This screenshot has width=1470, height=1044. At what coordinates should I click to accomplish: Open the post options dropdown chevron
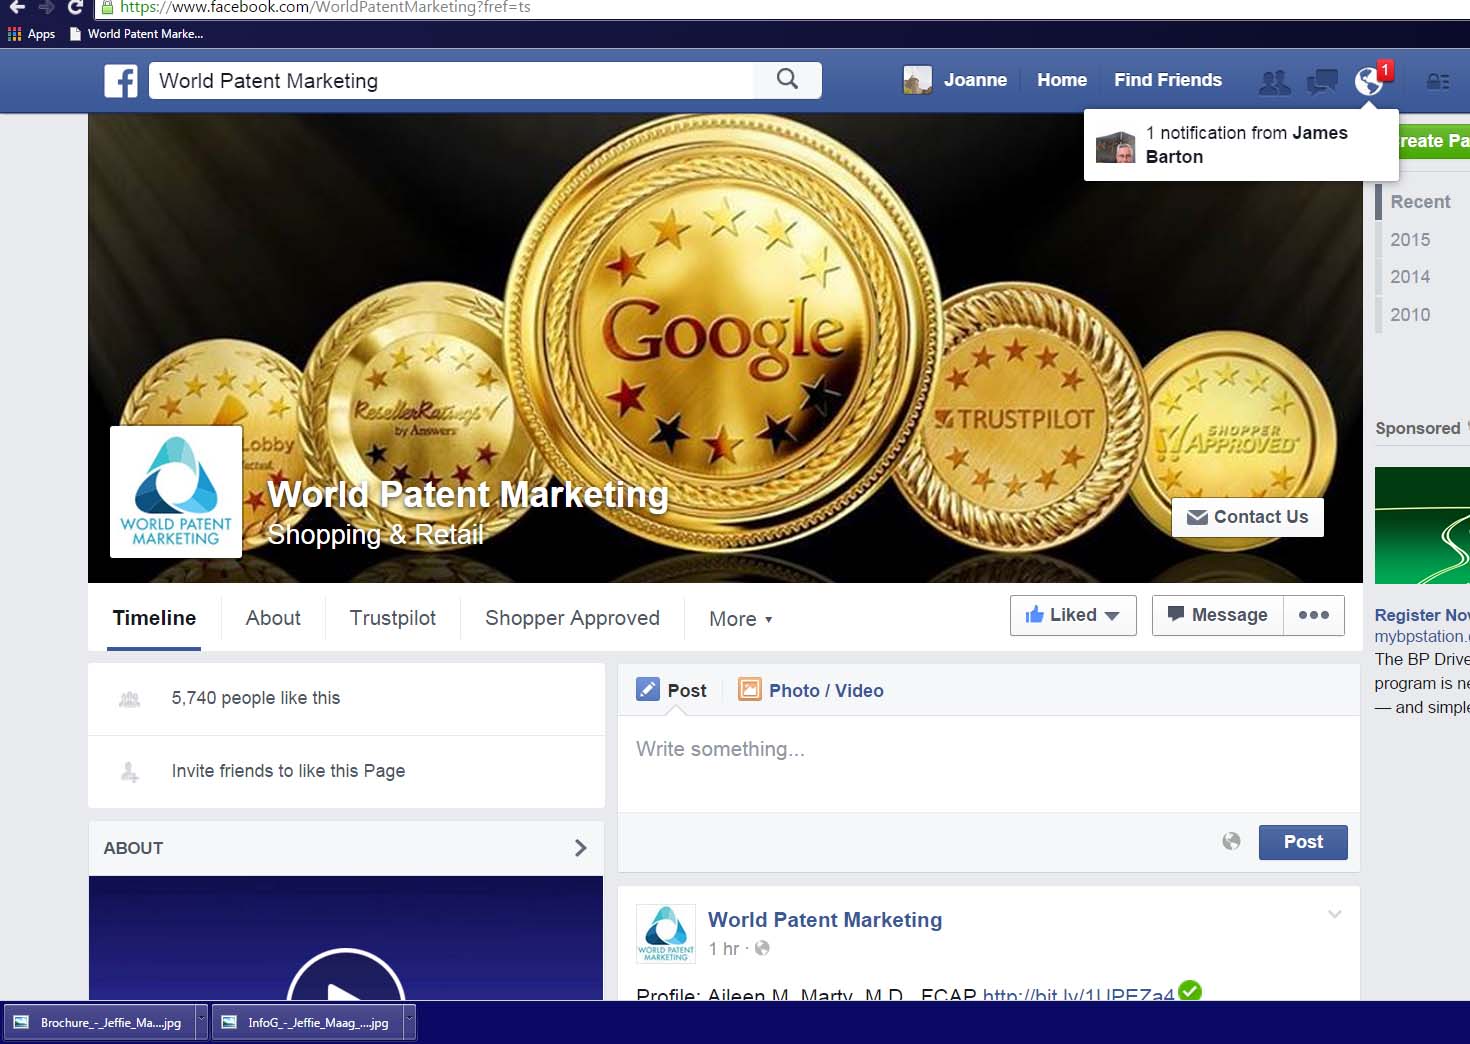[1334, 914]
